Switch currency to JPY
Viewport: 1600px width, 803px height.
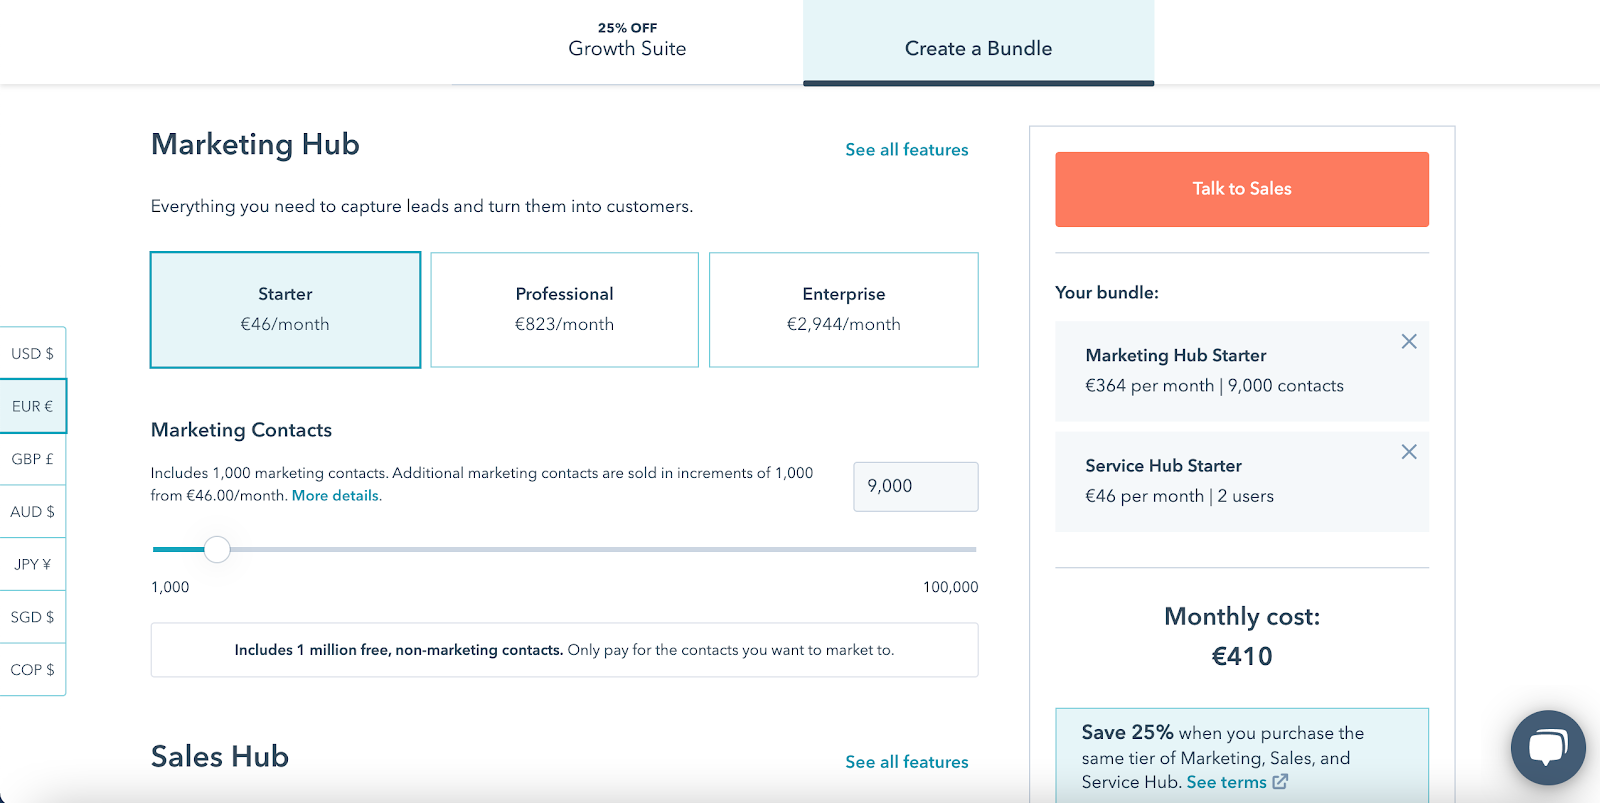click(x=31, y=563)
